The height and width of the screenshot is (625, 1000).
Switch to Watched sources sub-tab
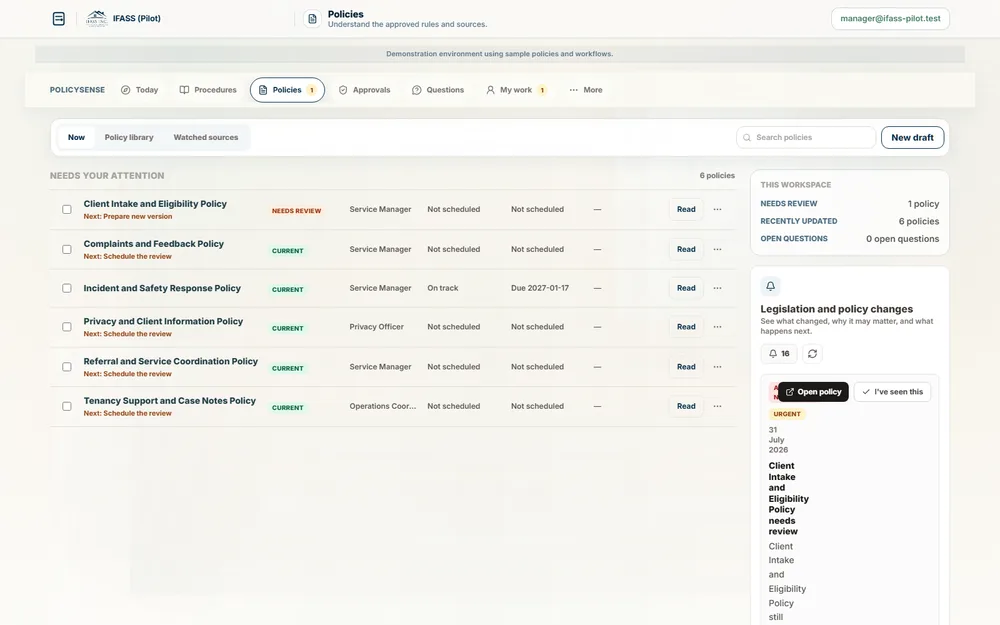pos(205,137)
